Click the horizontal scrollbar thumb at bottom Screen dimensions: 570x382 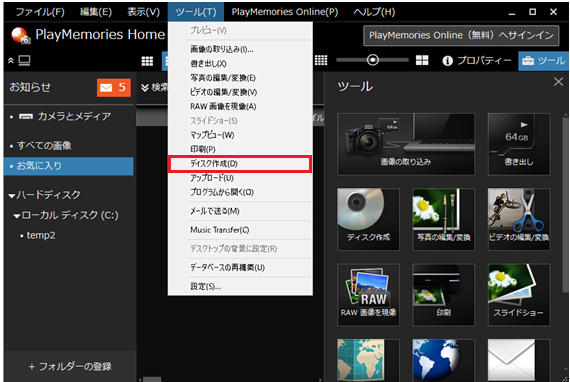(152, 379)
